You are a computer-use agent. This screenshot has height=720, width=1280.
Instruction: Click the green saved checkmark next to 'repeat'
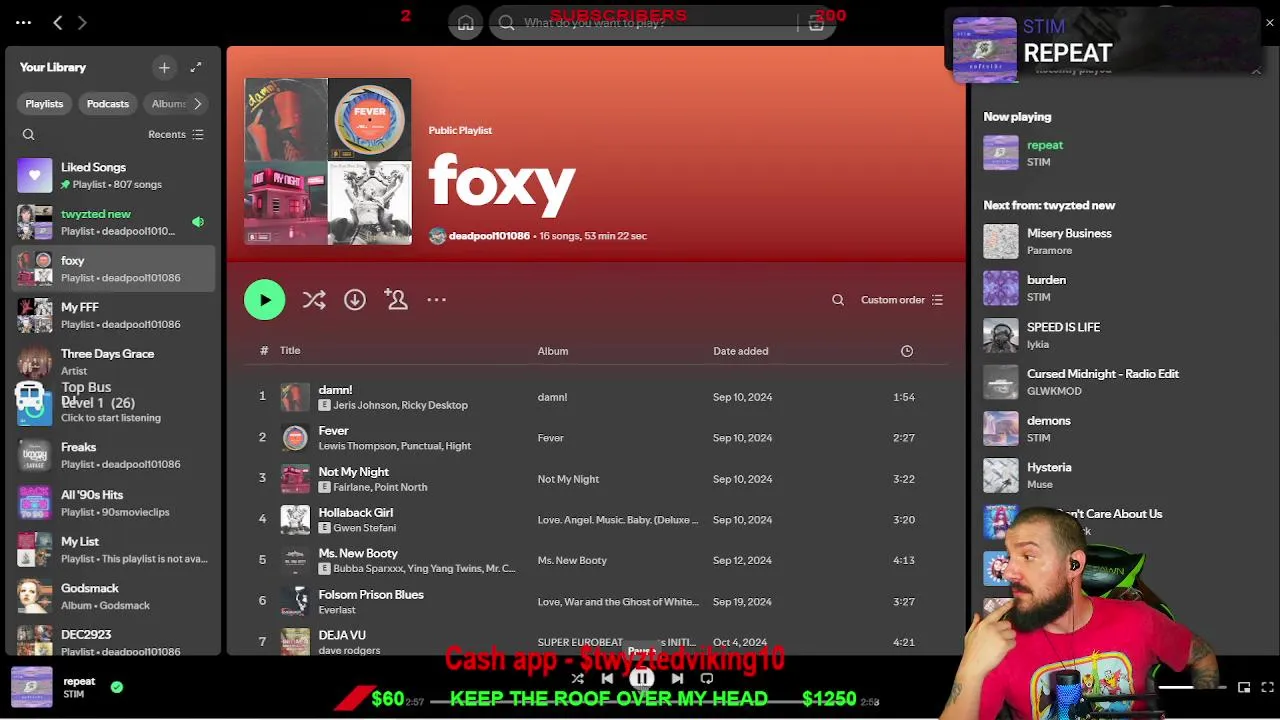[117, 687]
